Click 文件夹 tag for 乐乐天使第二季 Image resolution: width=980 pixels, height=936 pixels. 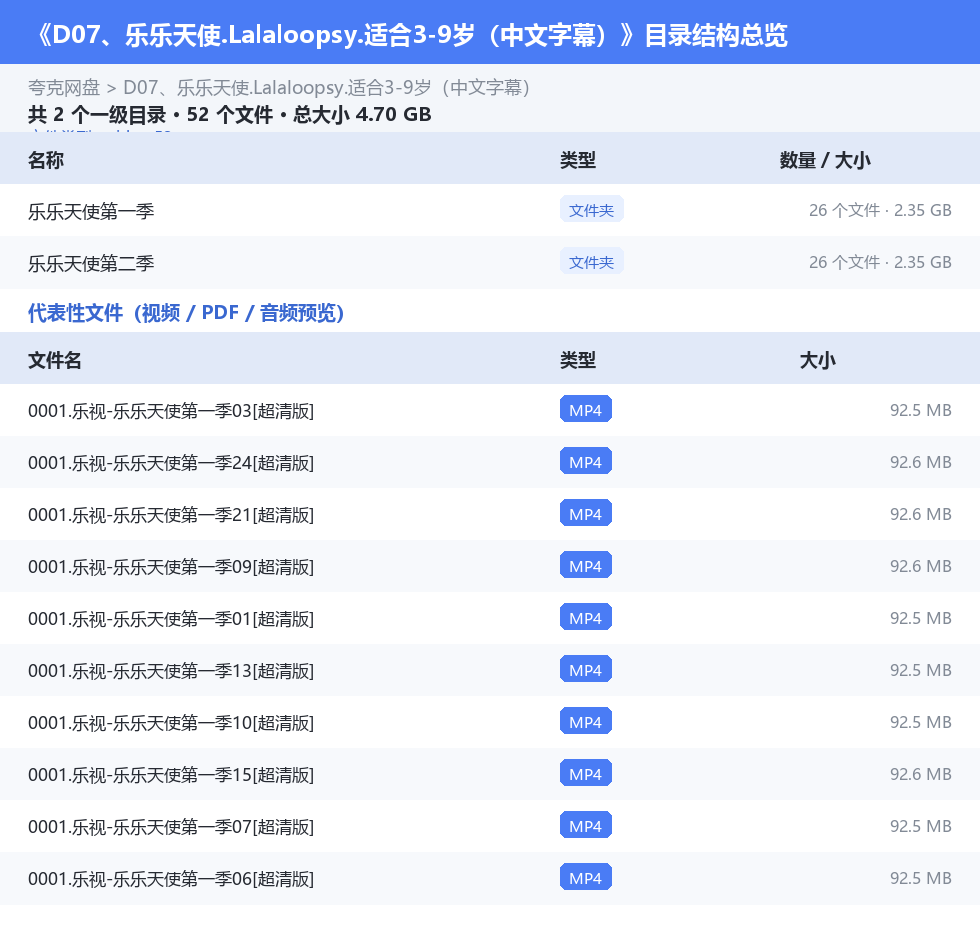click(x=591, y=262)
